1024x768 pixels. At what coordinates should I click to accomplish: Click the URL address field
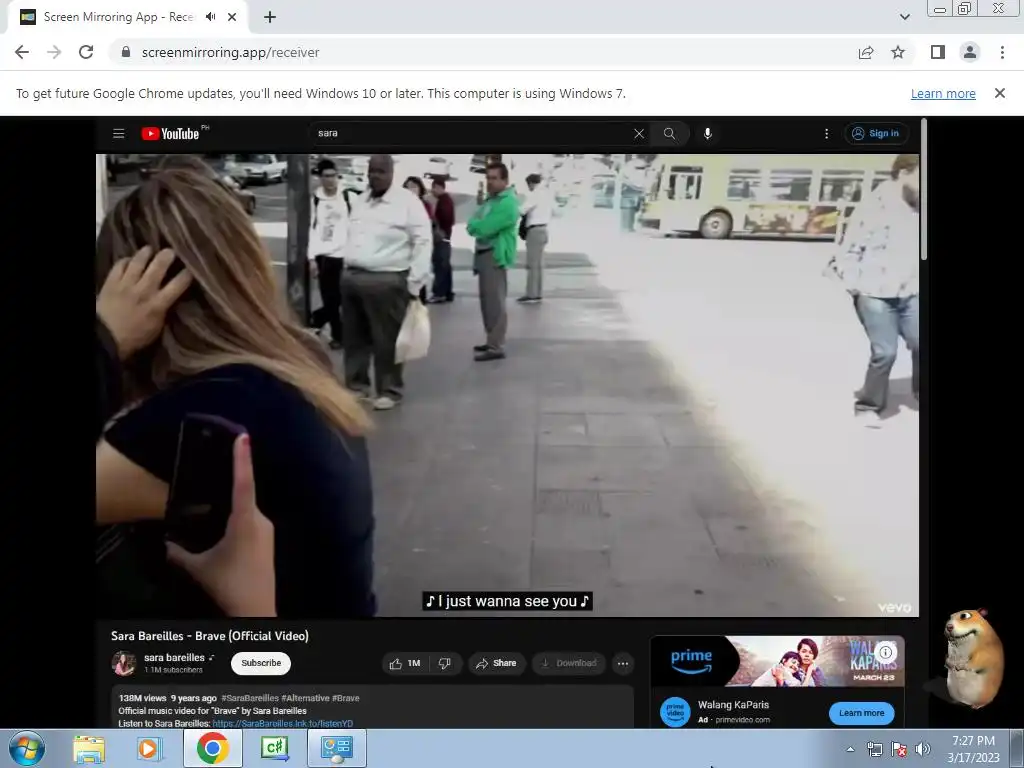481,52
